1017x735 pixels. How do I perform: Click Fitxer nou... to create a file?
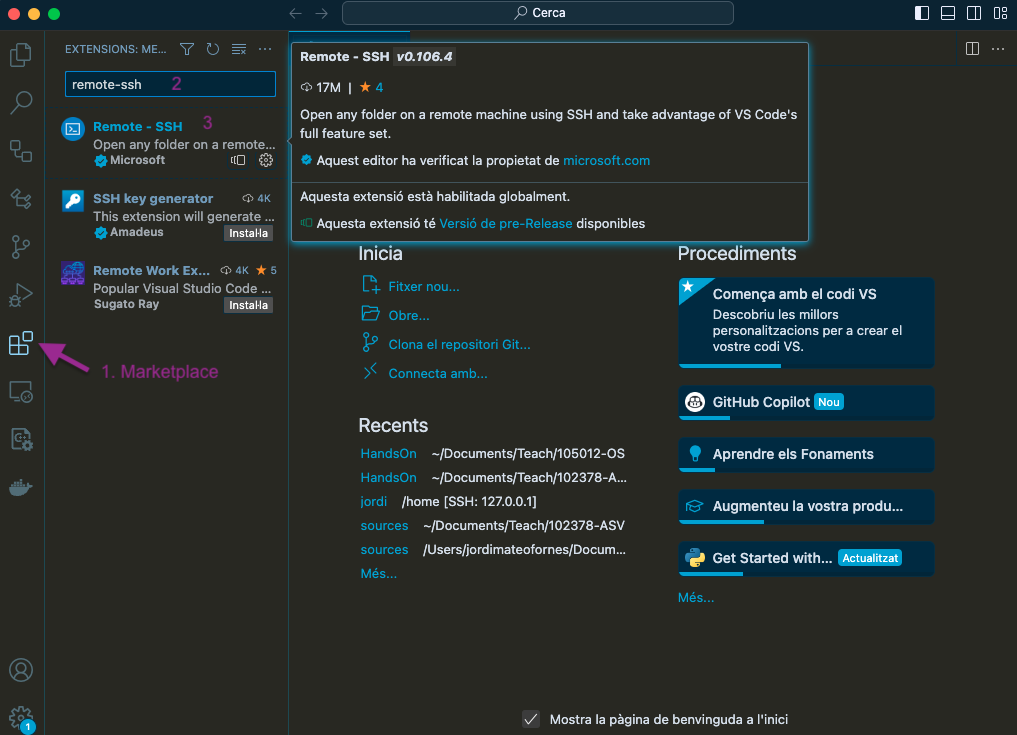pyautogui.click(x=424, y=287)
